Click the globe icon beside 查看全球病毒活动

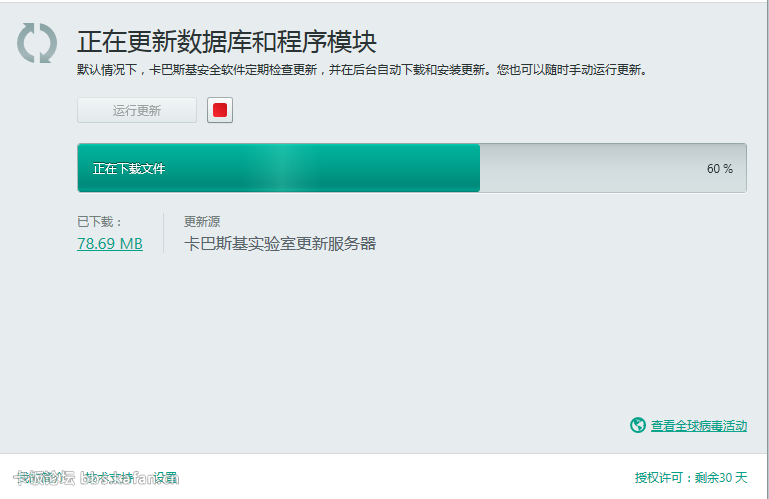click(638, 425)
